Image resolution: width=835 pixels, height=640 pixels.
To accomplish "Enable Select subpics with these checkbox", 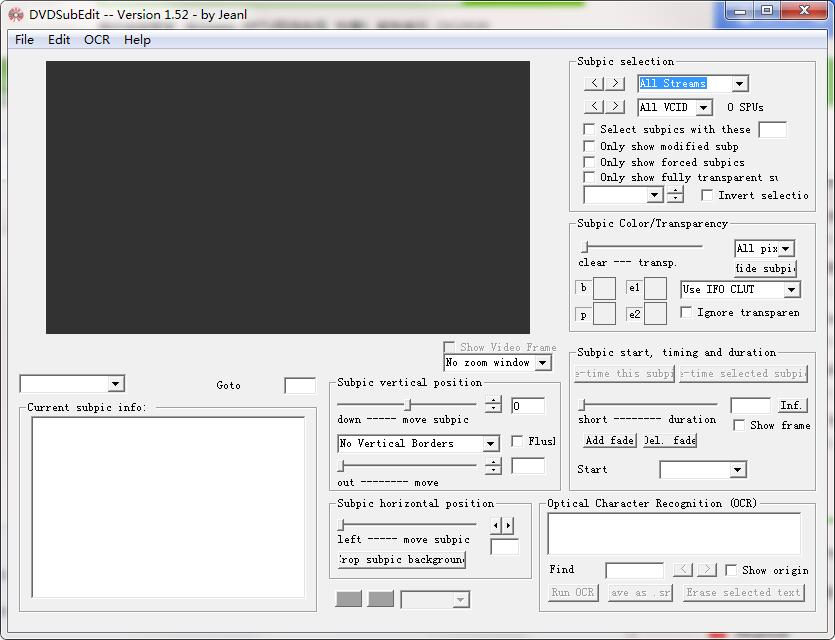I will click(589, 129).
